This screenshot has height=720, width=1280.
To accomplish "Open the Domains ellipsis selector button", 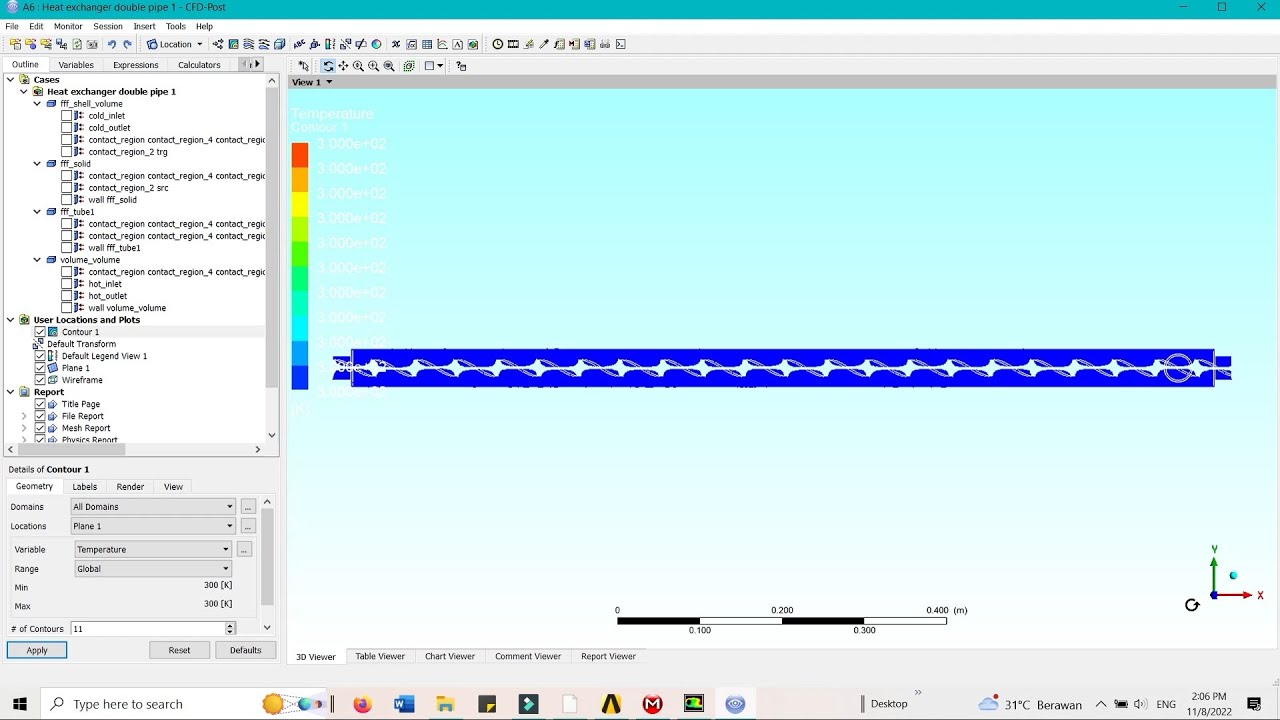I will (x=248, y=507).
